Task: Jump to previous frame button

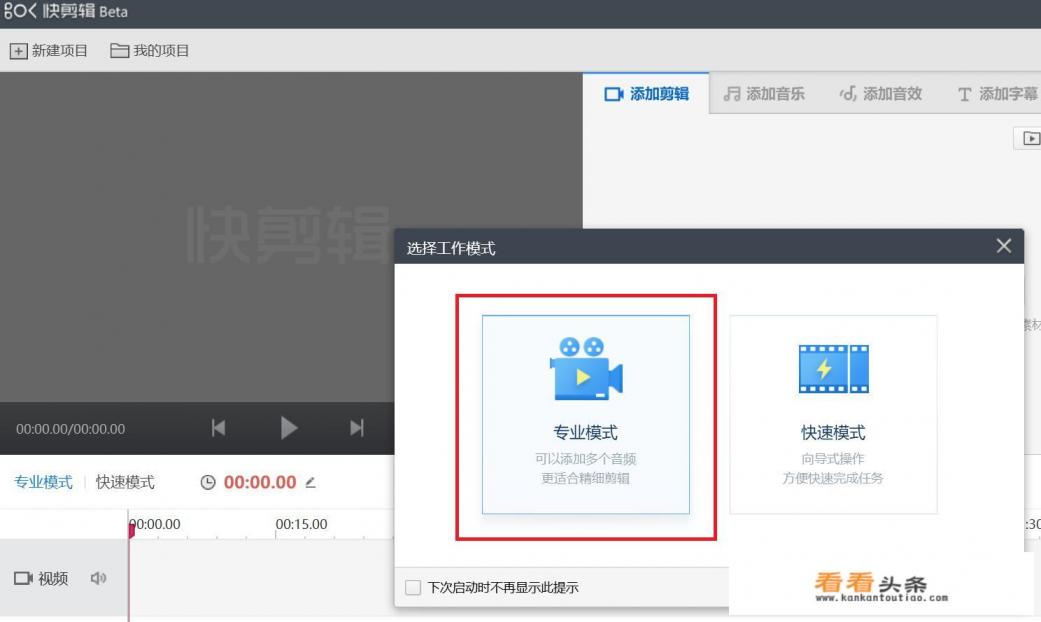Action: pos(218,428)
